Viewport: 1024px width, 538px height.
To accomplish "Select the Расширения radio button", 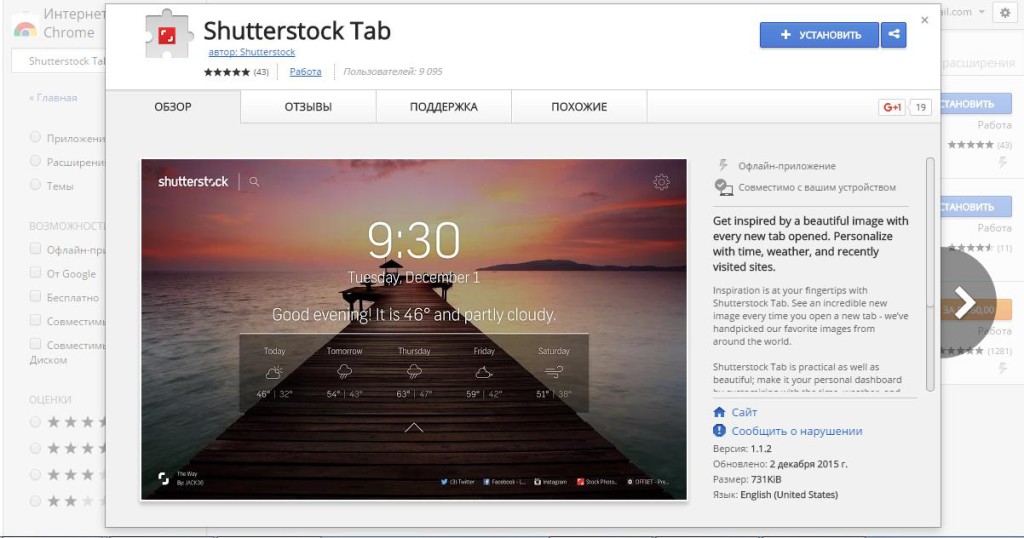I will pos(35,161).
